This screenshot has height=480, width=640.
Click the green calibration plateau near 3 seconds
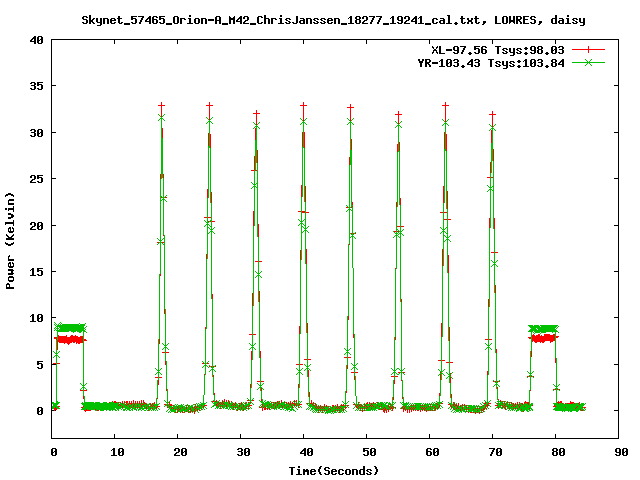[x=70, y=328]
